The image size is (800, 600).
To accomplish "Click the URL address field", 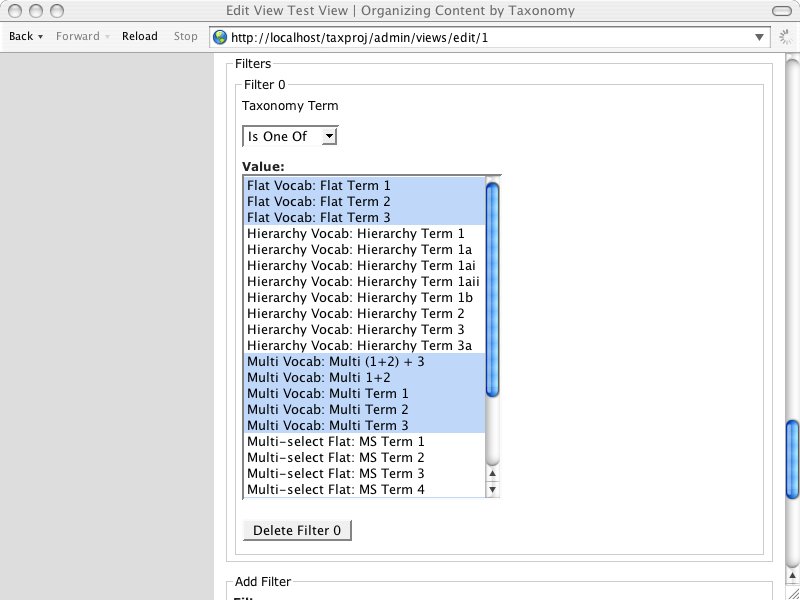I will pos(490,37).
